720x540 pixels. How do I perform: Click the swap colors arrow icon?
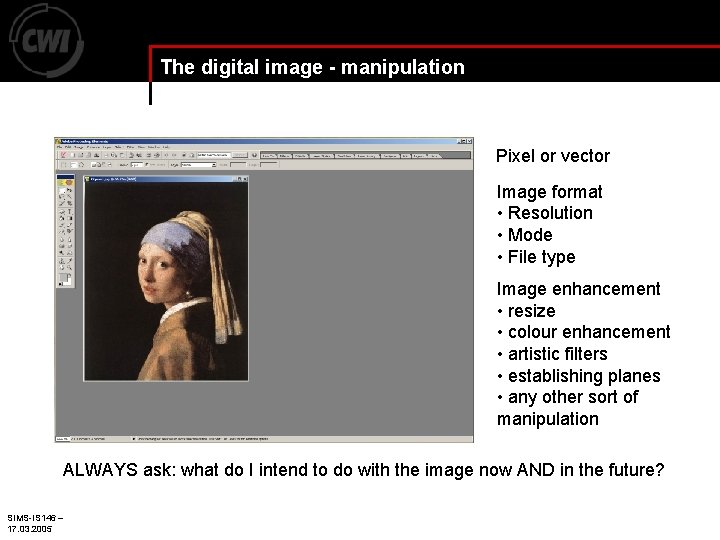[70, 275]
